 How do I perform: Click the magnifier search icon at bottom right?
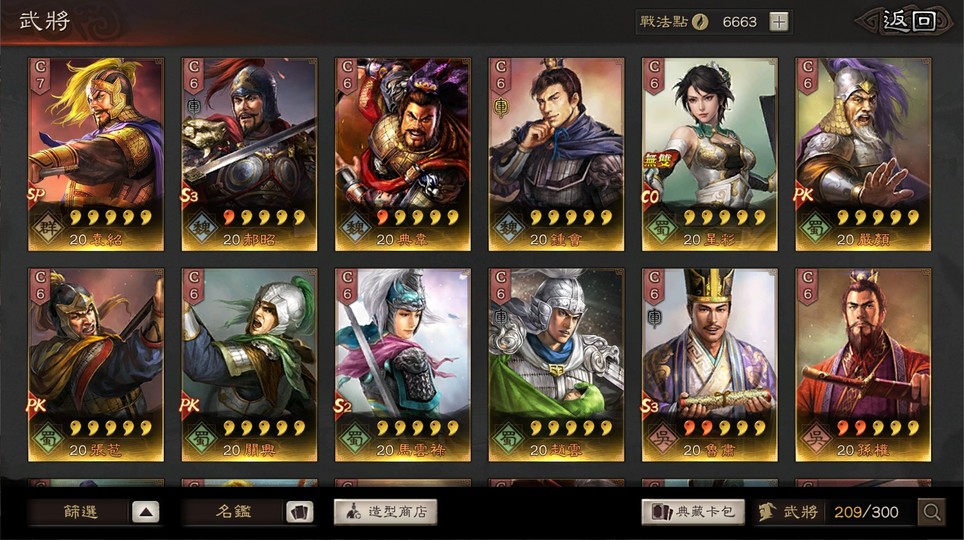point(931,512)
